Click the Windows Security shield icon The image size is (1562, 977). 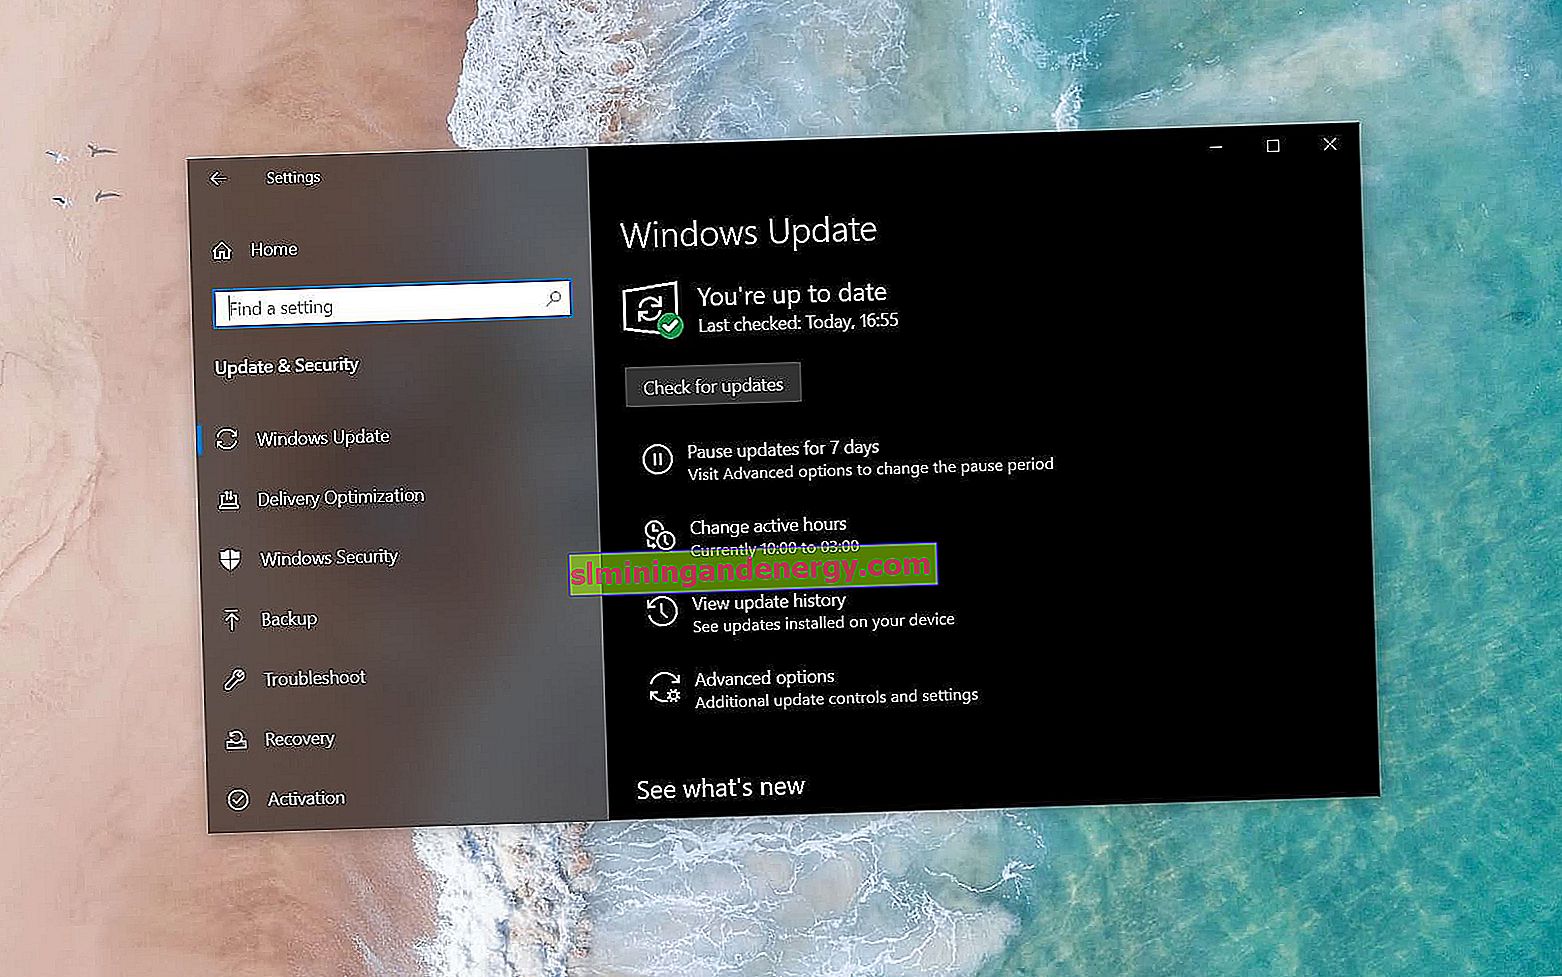pyautogui.click(x=230, y=559)
